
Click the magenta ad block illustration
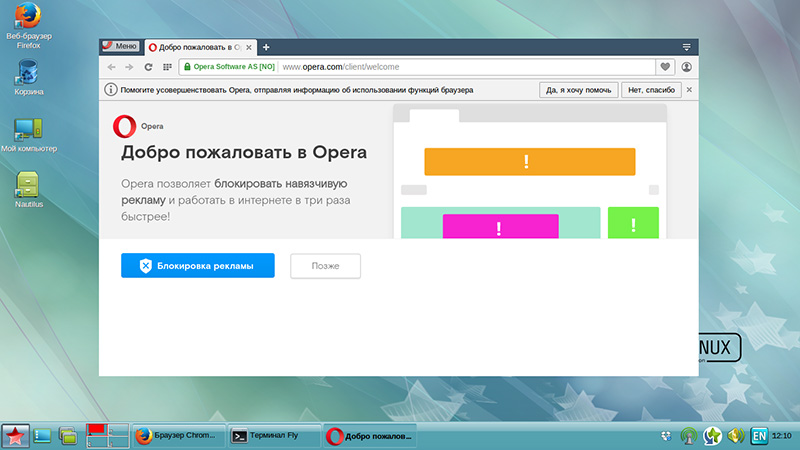click(501, 226)
